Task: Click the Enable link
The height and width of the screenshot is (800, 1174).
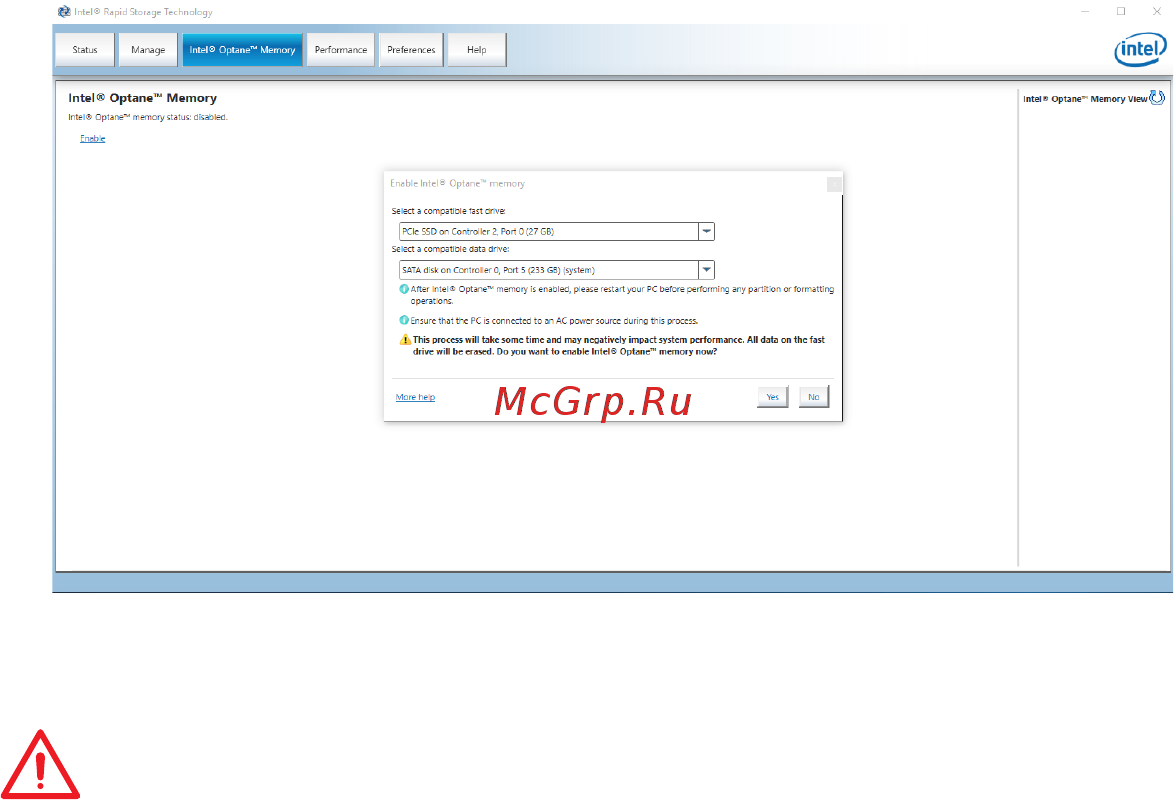Action: coord(93,139)
